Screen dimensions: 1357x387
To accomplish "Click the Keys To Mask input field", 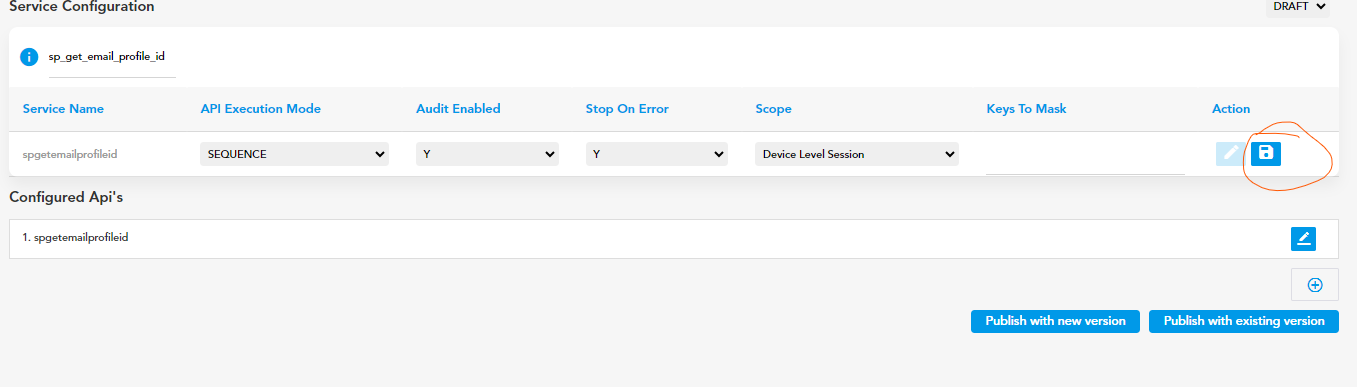I will click(1085, 158).
